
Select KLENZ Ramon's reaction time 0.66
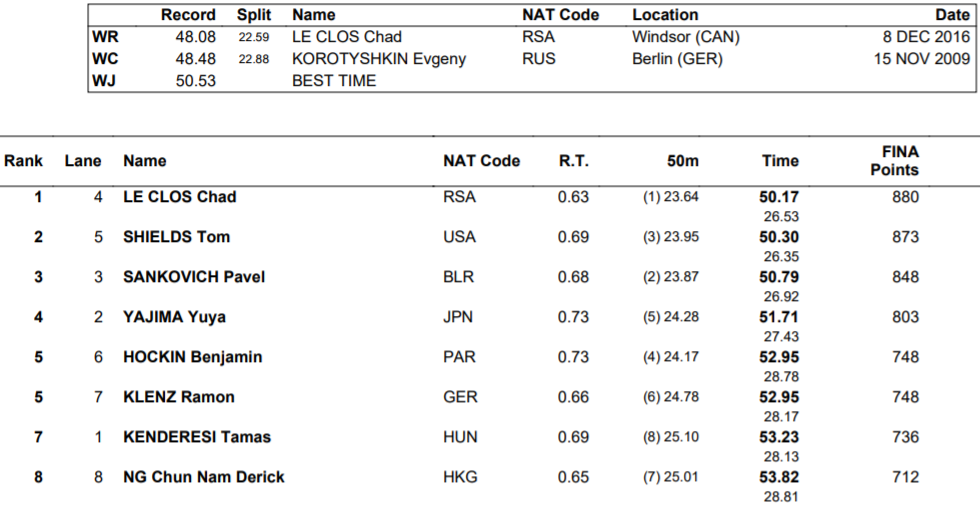pos(573,397)
